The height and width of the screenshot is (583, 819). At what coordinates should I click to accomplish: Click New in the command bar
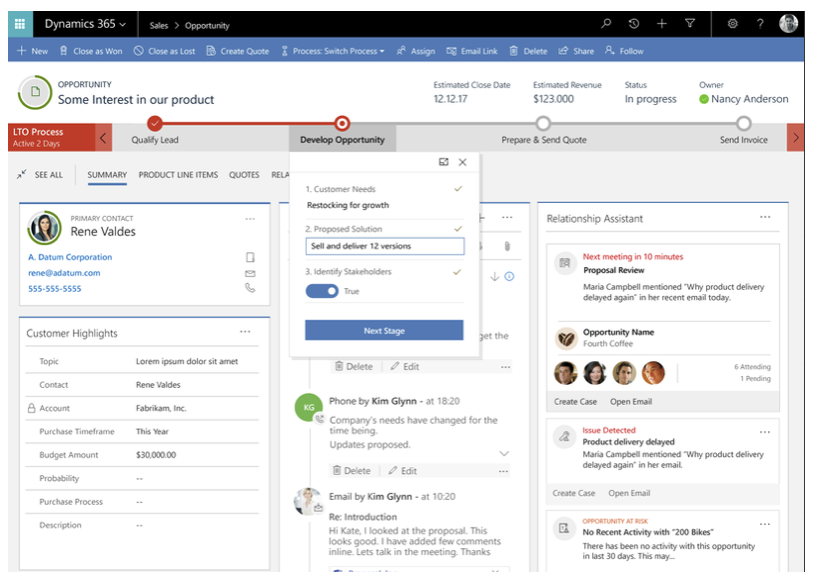coord(32,51)
